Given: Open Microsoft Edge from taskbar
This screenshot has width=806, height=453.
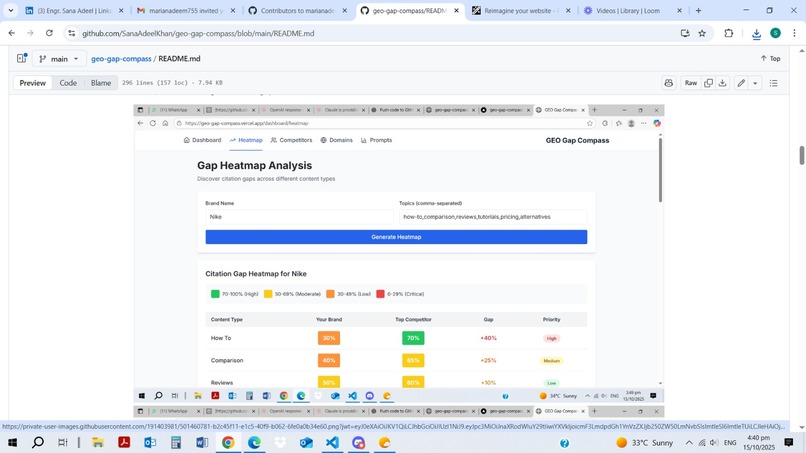Looking at the screenshot, I should click(x=254, y=443).
